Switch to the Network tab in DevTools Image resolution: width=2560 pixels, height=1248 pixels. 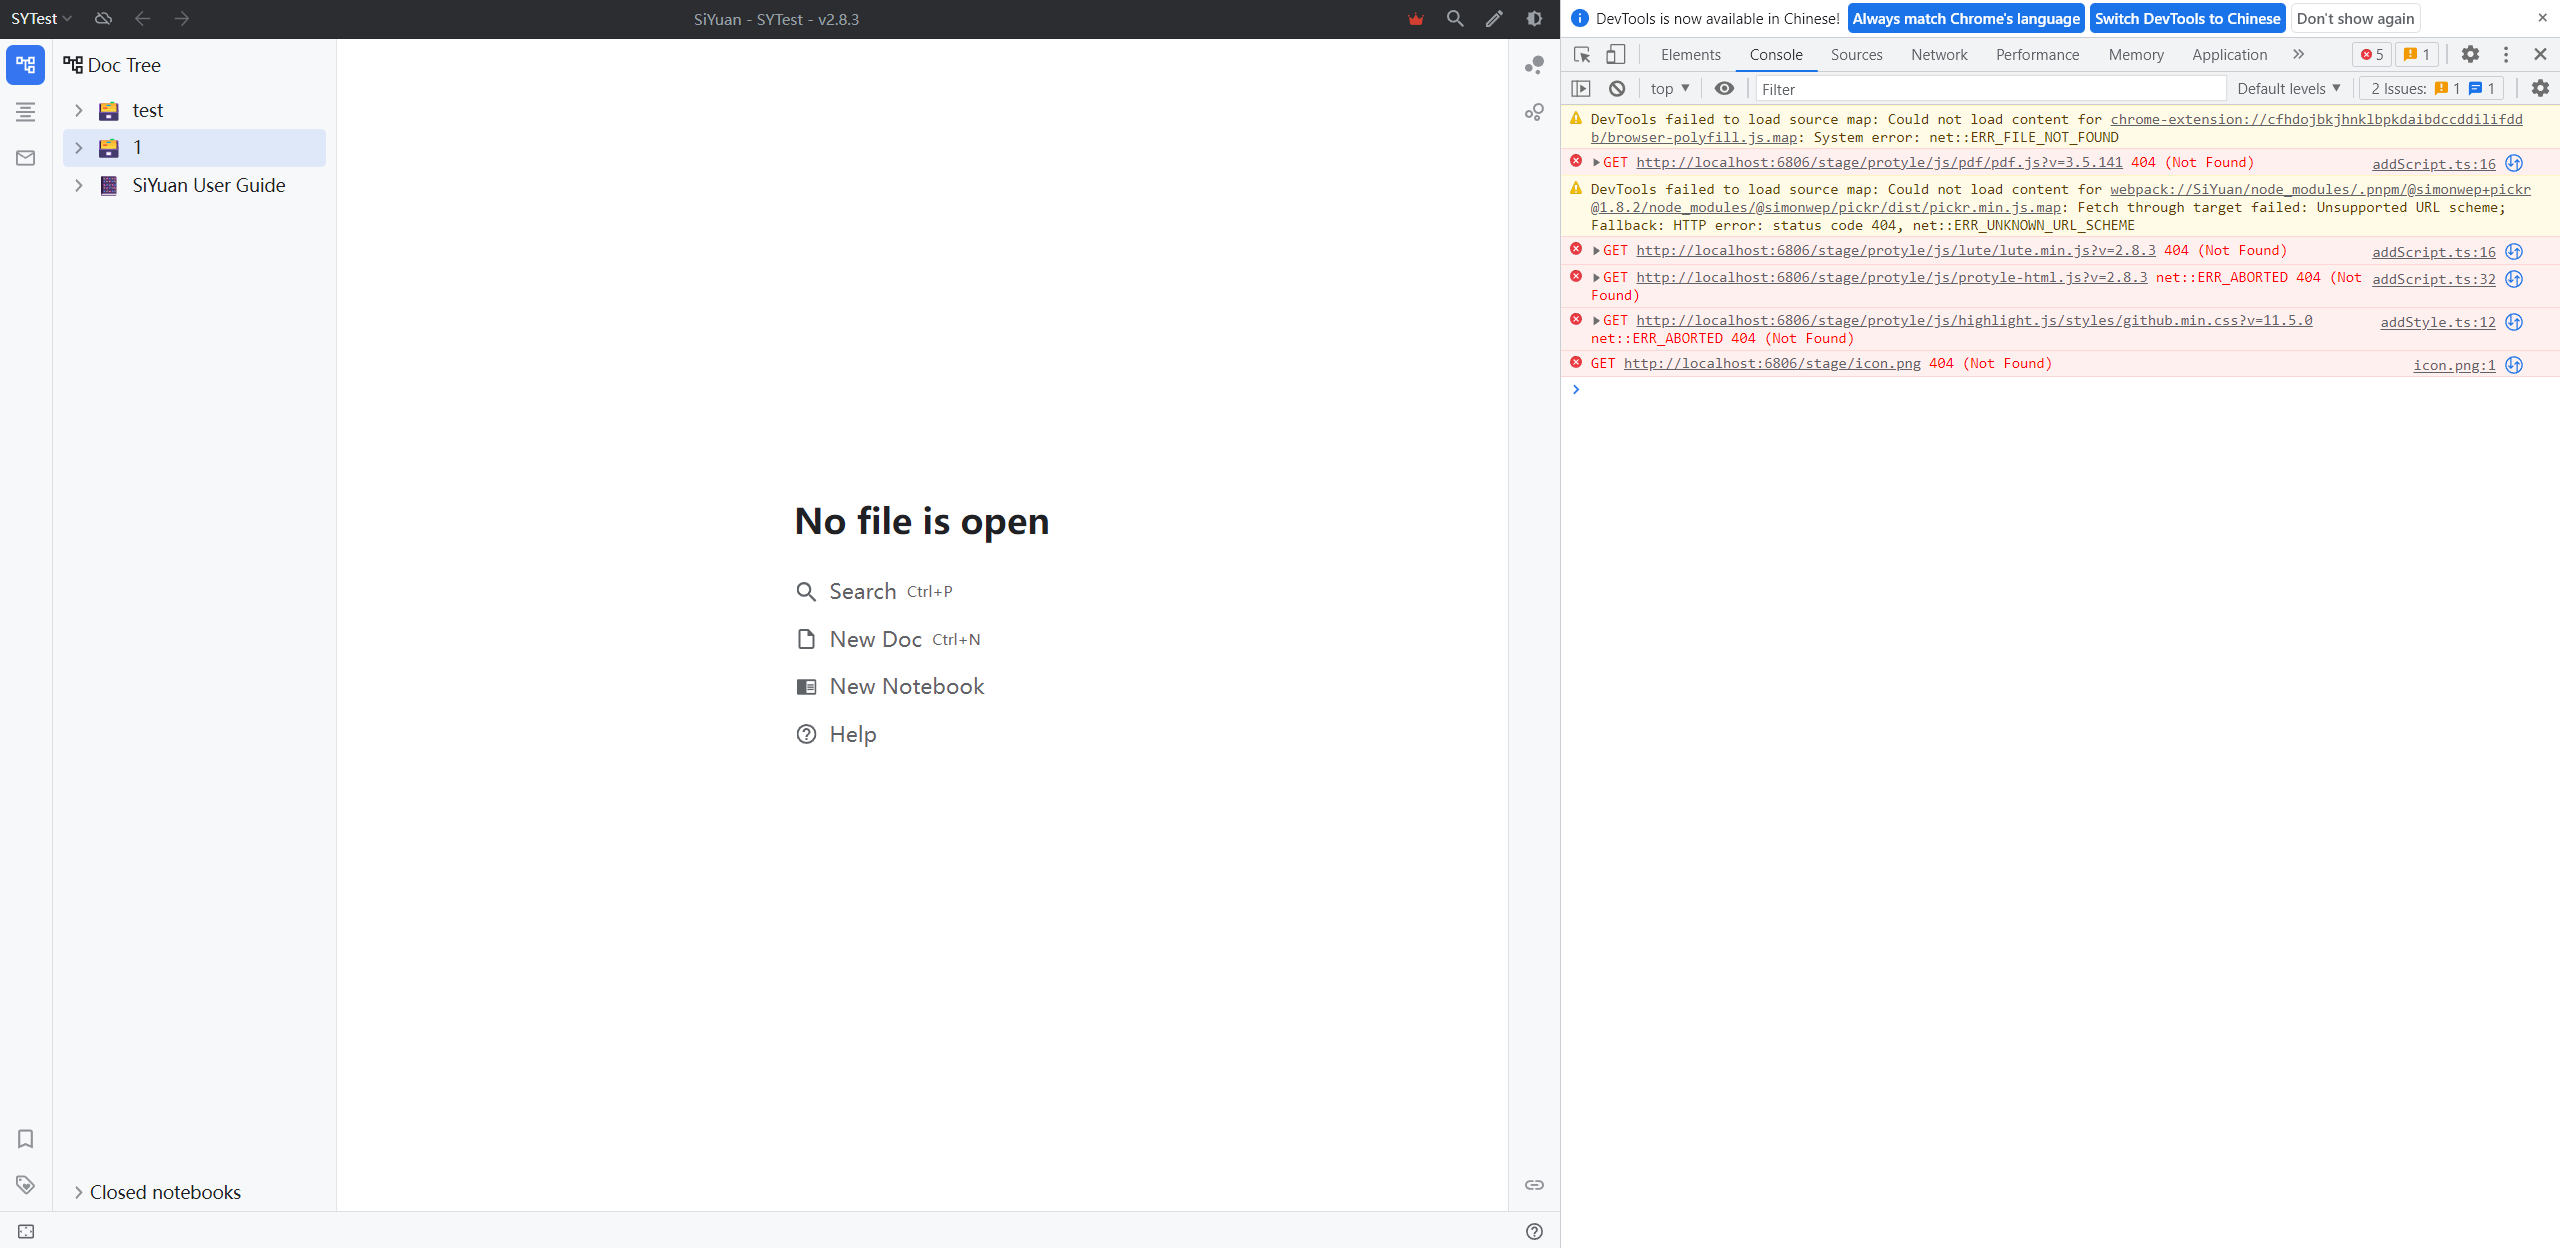(x=1937, y=55)
